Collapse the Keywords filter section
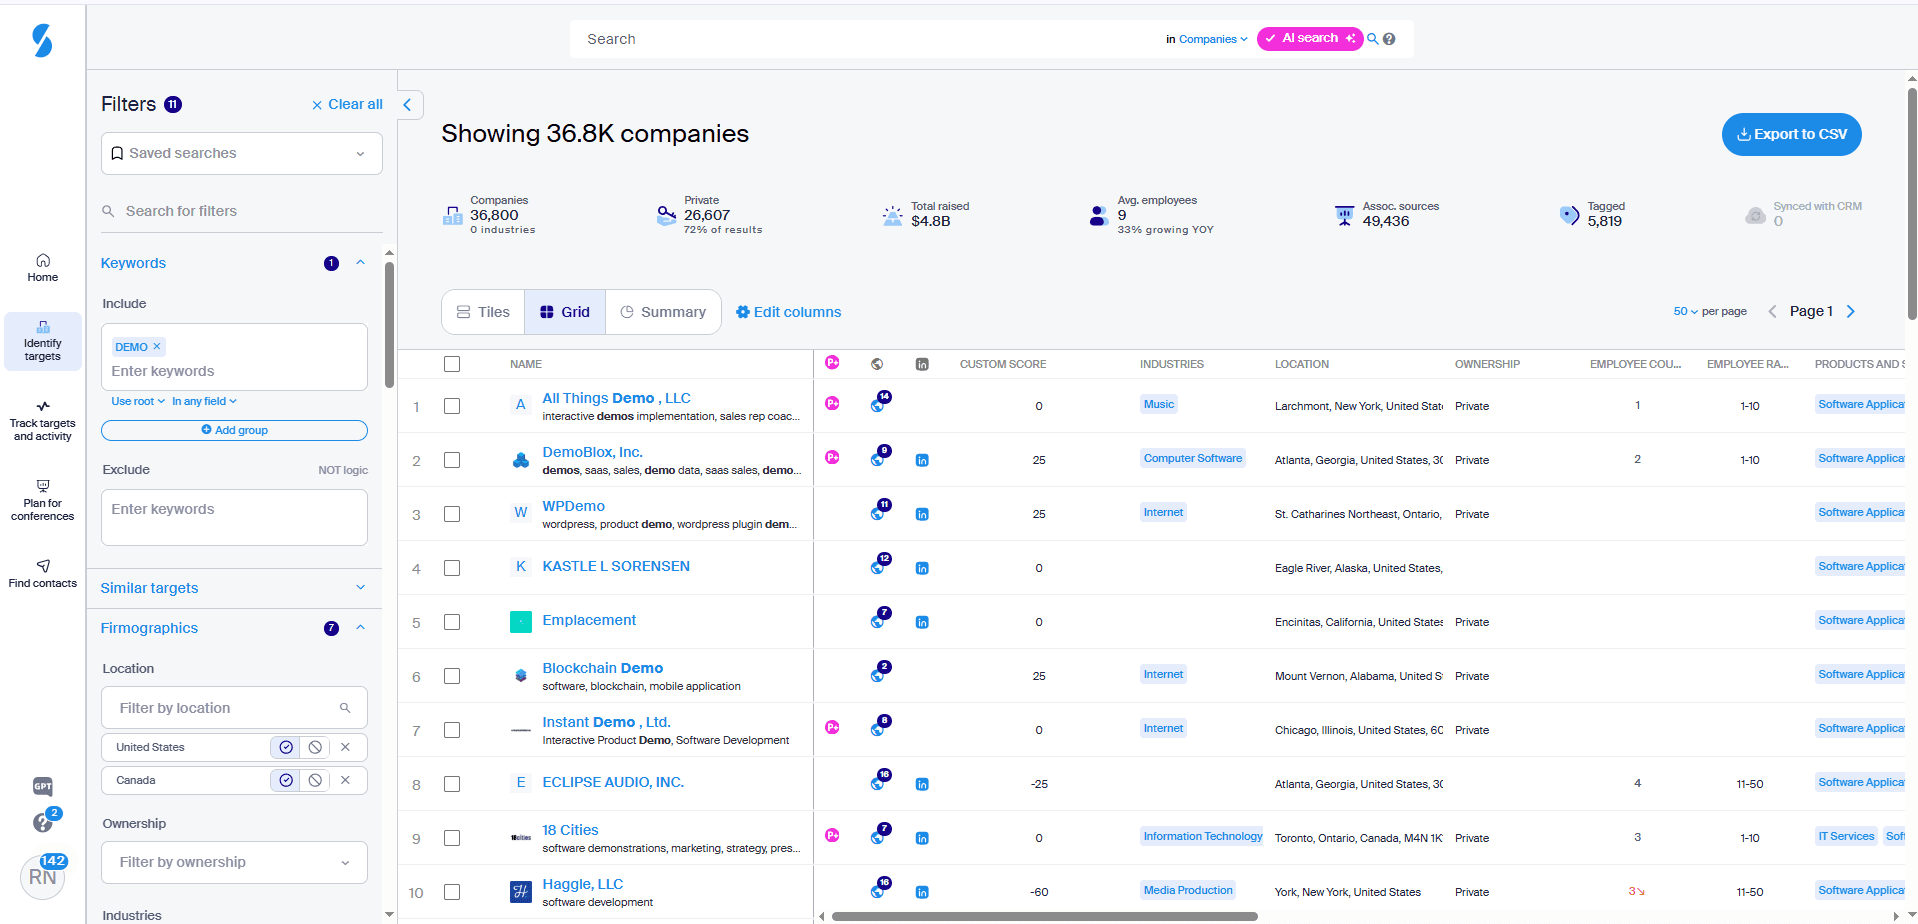This screenshot has height=924, width=1918. pos(361,263)
